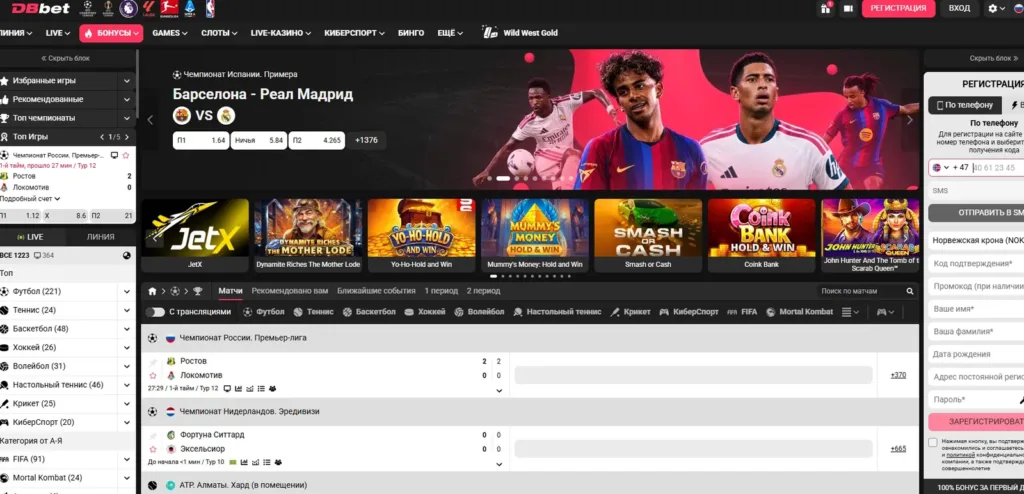Click the home icon in matches breadcrumb
This screenshot has height=494, width=1024.
152,291
